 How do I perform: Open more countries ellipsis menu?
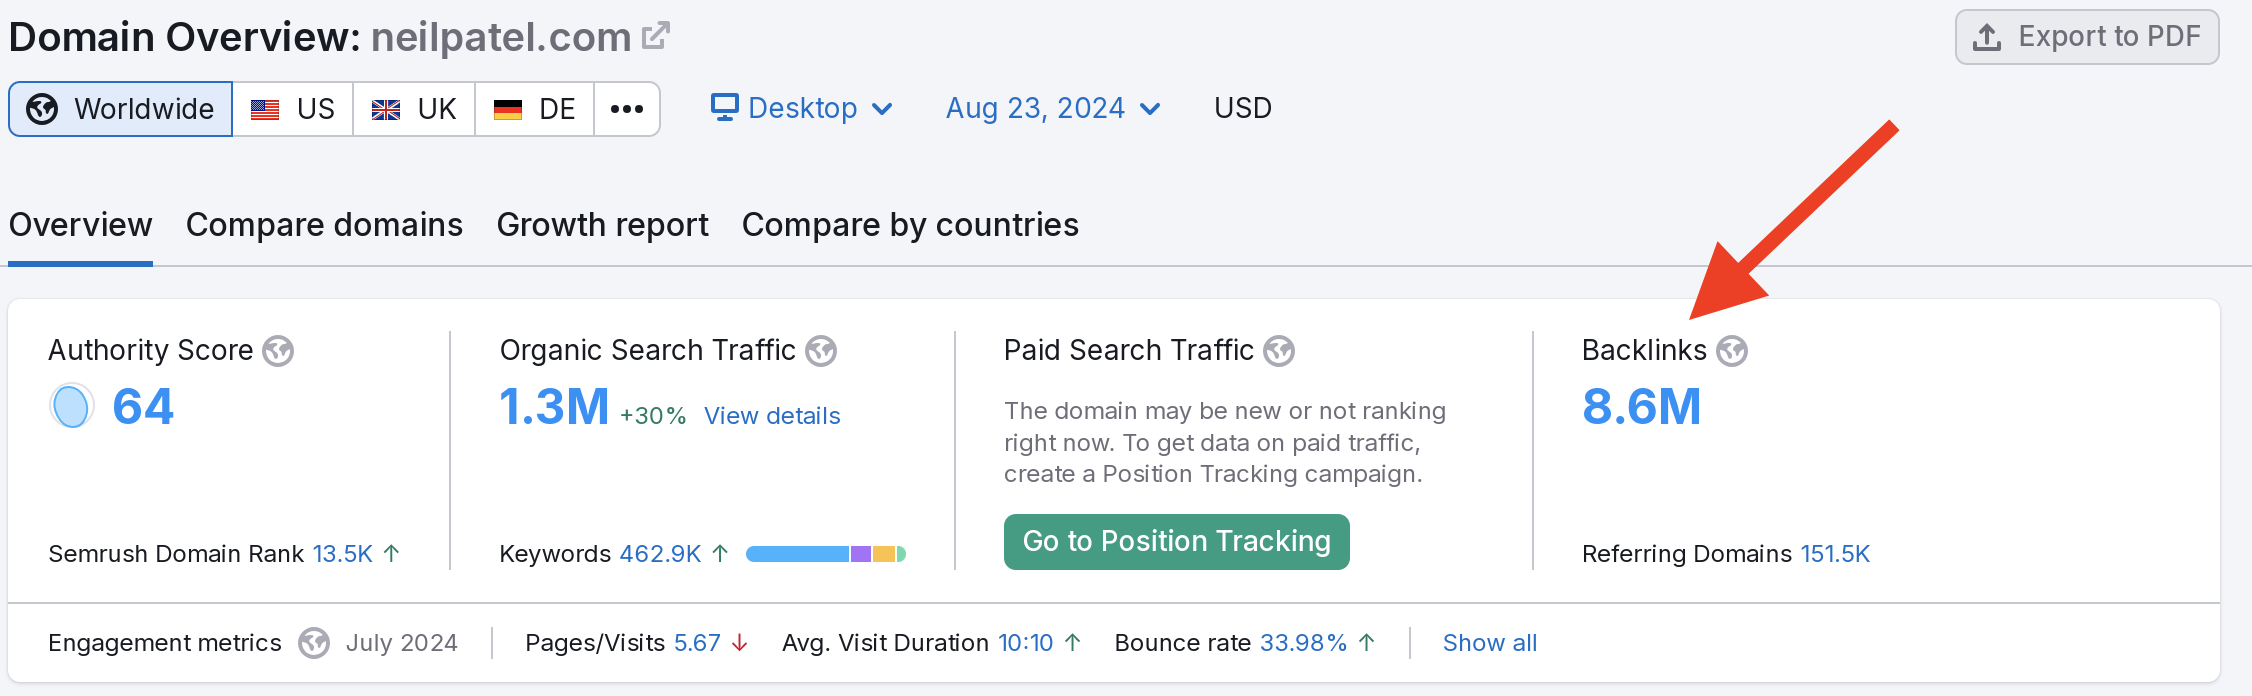click(627, 109)
